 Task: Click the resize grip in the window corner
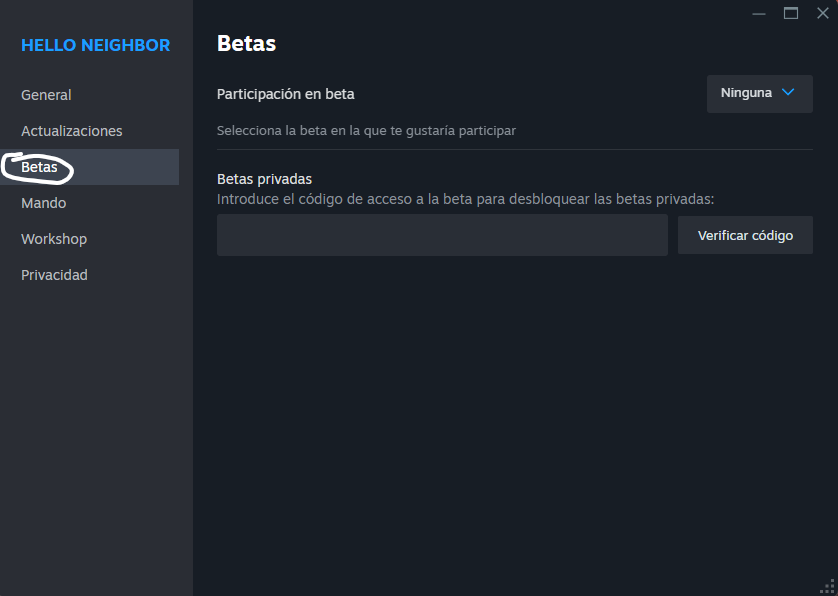[827, 586]
